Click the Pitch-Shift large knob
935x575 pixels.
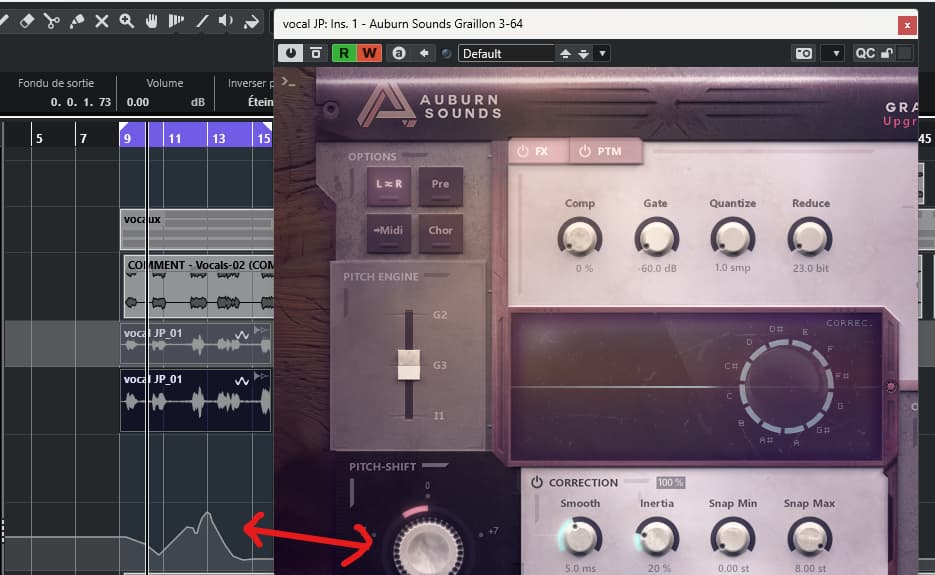coord(427,549)
